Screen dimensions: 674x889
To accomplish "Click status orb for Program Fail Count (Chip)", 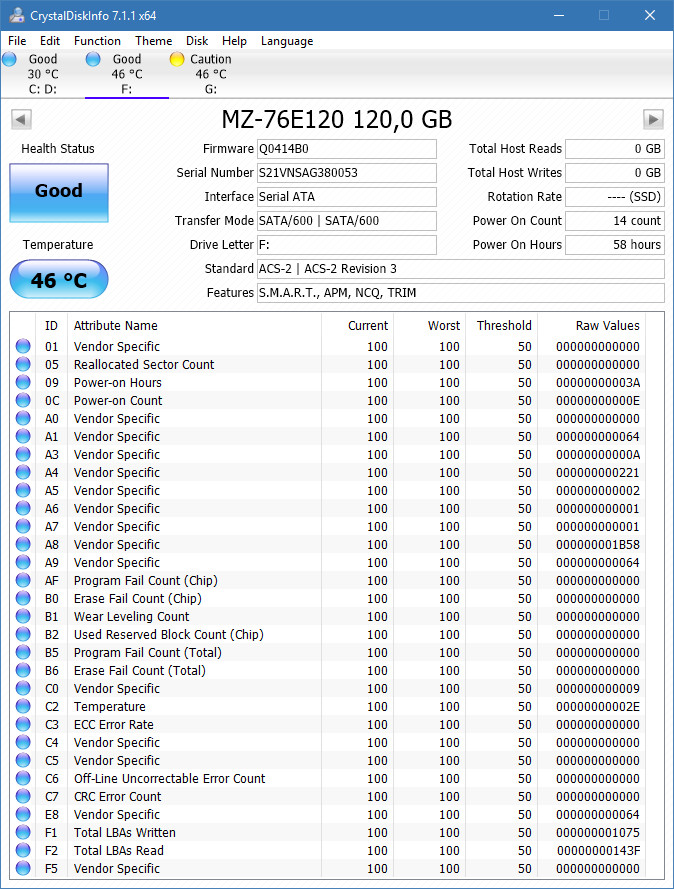I will (x=23, y=580).
